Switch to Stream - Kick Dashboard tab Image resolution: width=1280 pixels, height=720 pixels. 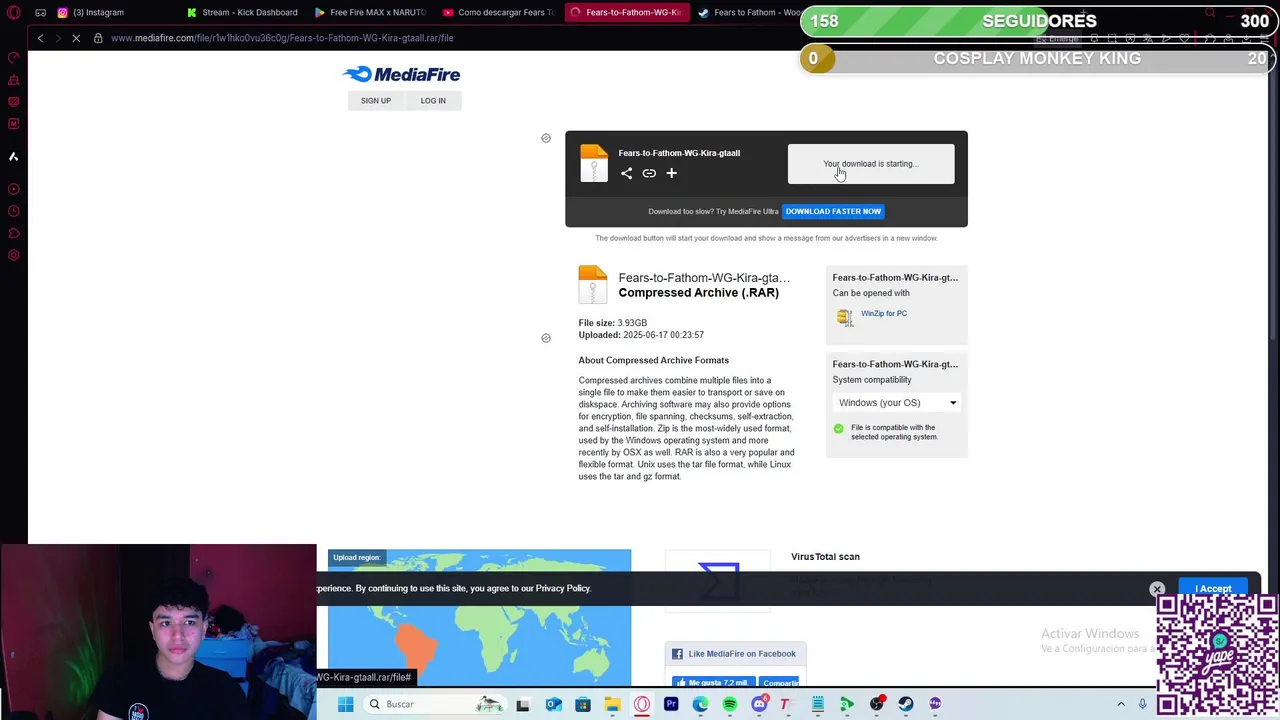tap(242, 12)
